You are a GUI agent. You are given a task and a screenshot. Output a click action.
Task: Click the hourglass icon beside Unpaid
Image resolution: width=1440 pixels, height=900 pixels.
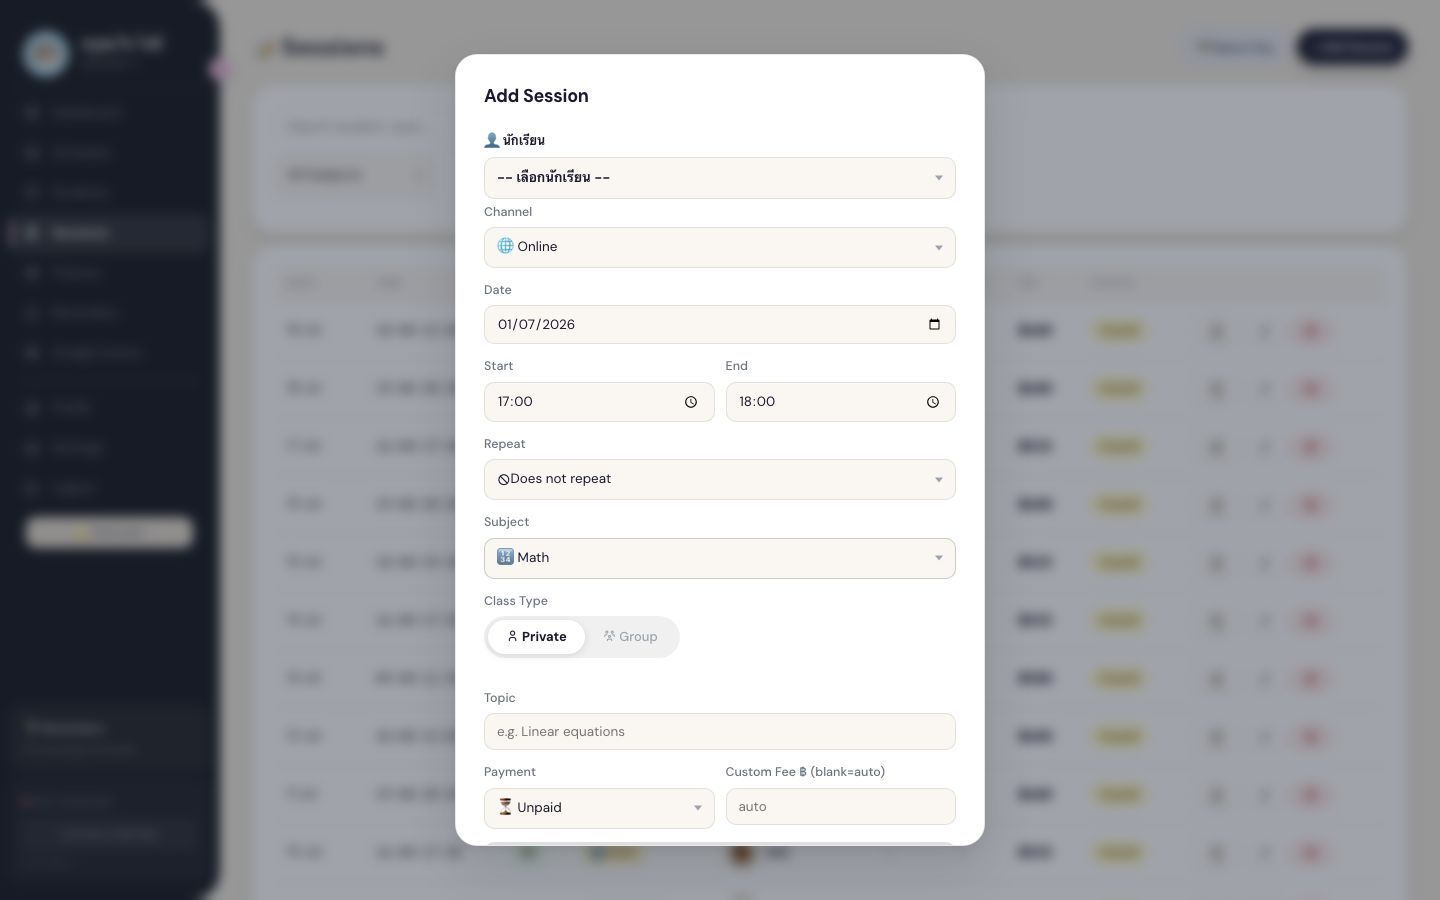(x=505, y=807)
